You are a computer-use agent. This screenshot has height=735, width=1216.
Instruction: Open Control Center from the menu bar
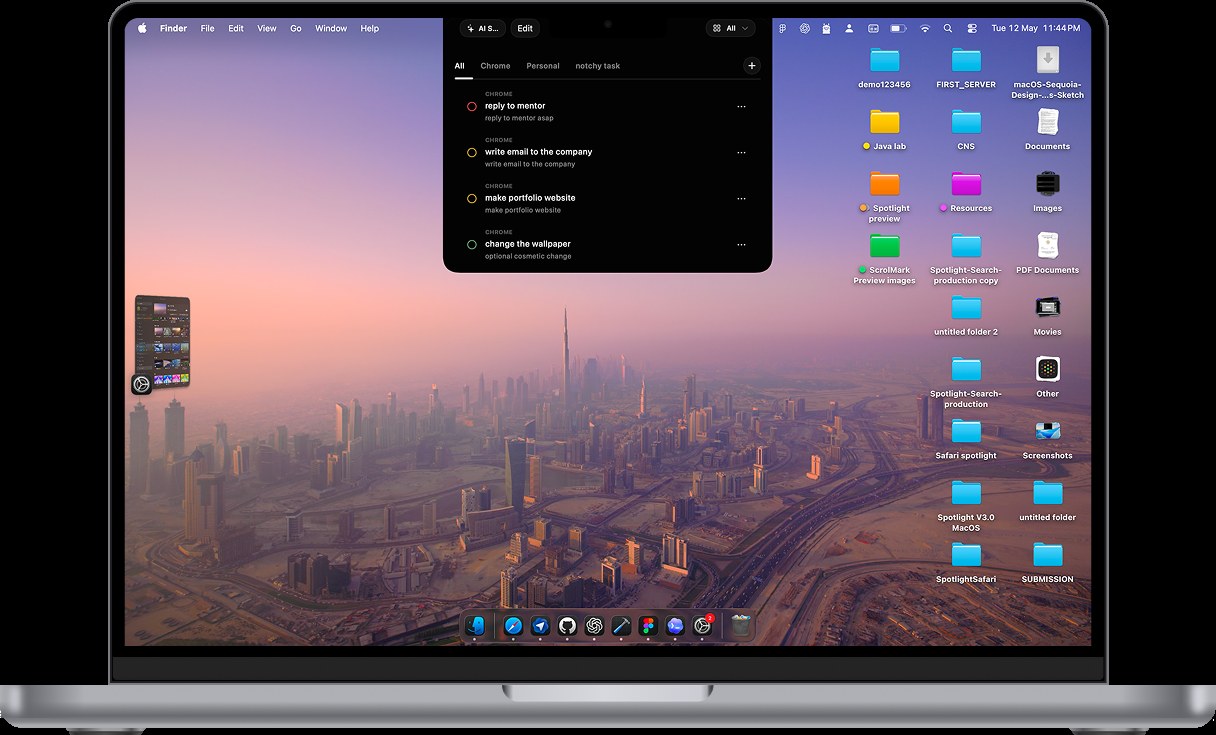click(x=971, y=29)
